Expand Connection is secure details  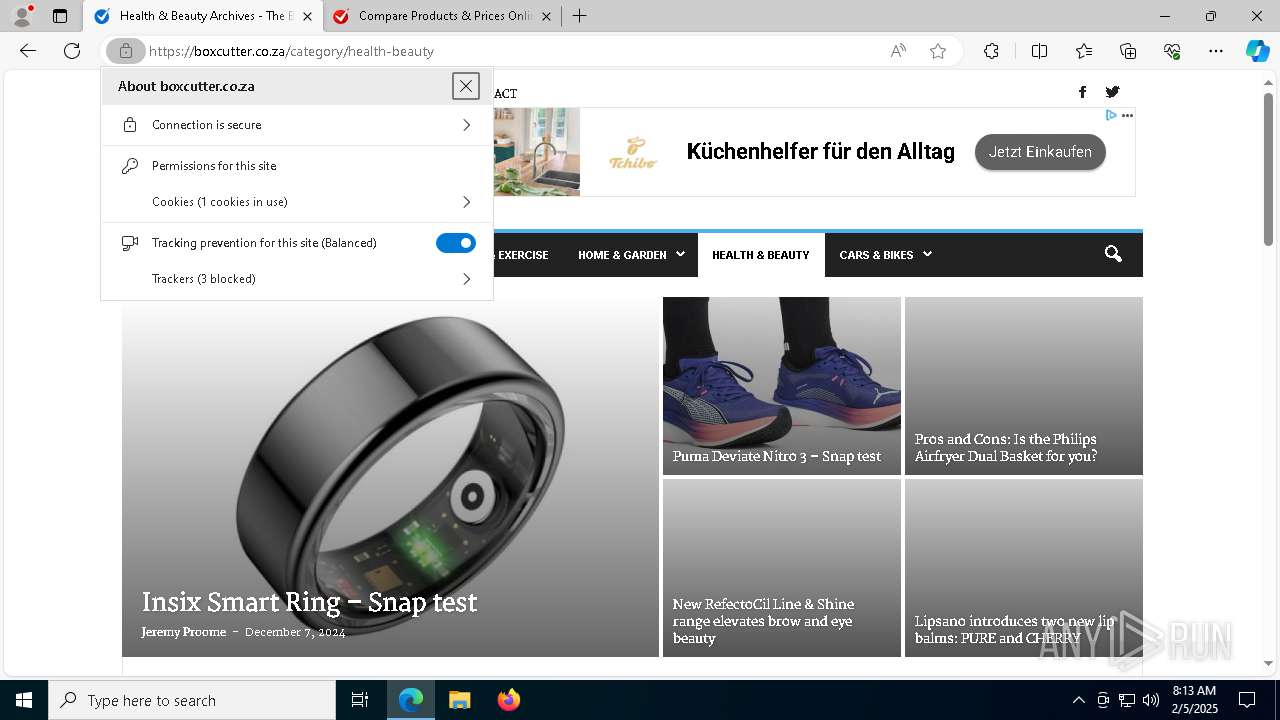click(x=297, y=125)
